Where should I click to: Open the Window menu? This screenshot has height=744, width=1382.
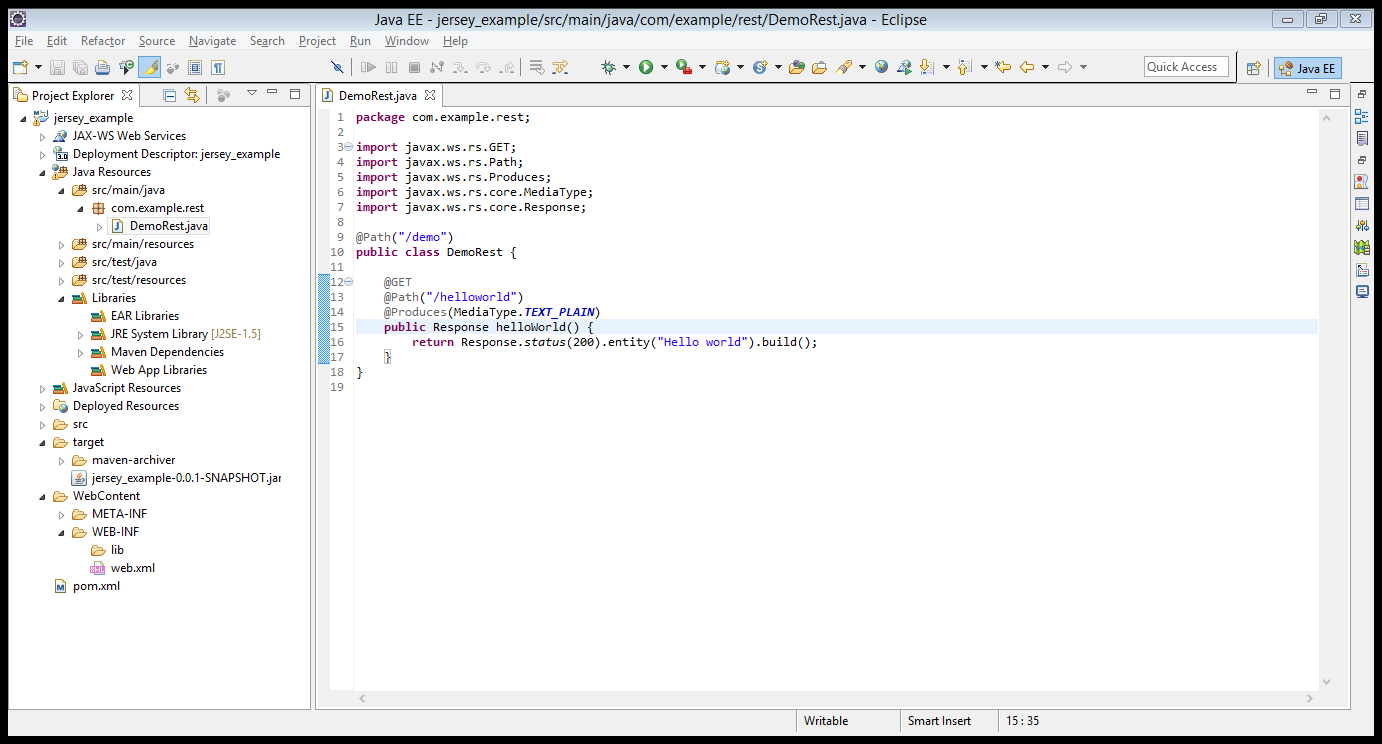407,41
